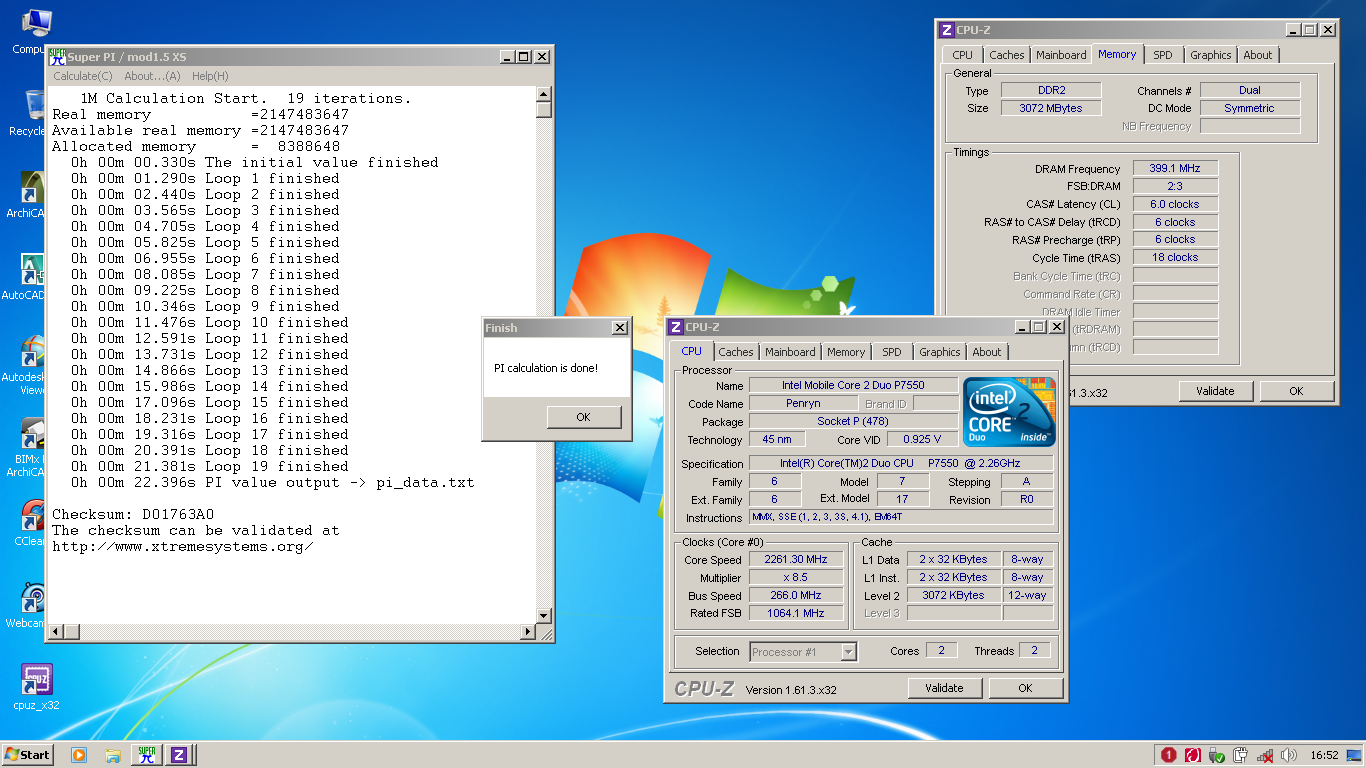The image size is (1366, 768).
Task: Open the Computer desktop icon
Action: click(30, 30)
